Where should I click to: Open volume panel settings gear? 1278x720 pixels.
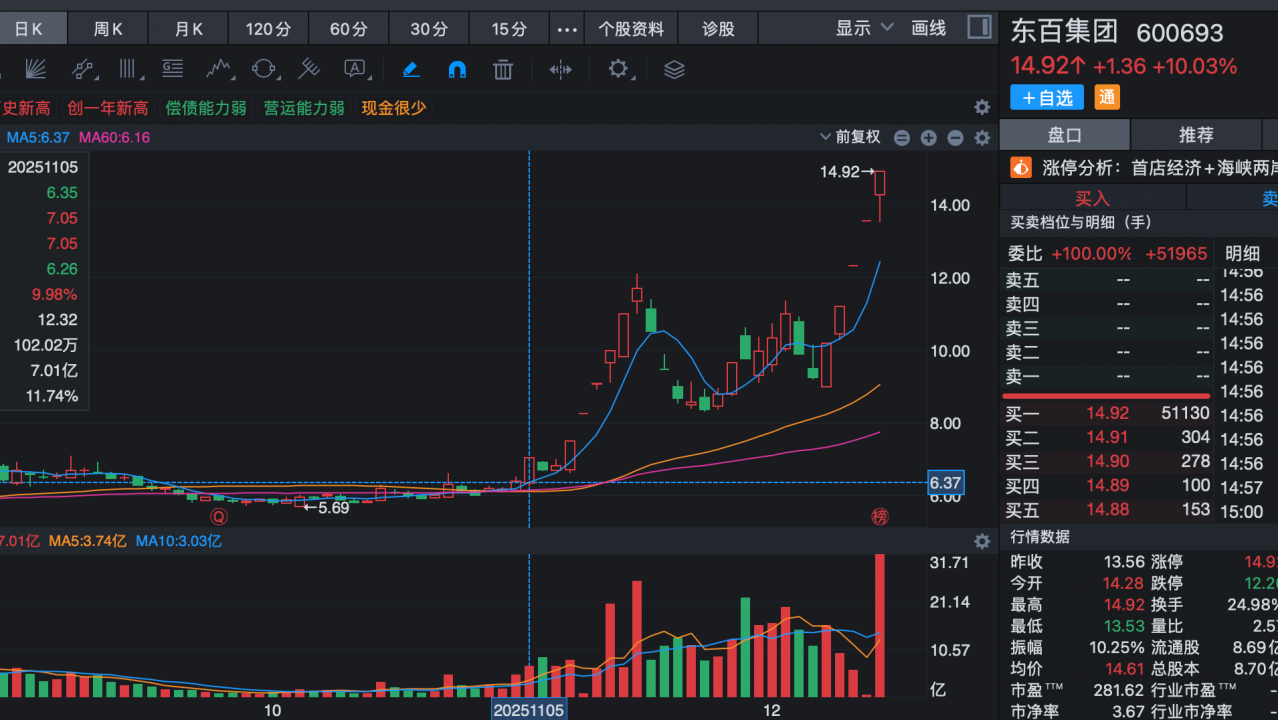click(982, 541)
